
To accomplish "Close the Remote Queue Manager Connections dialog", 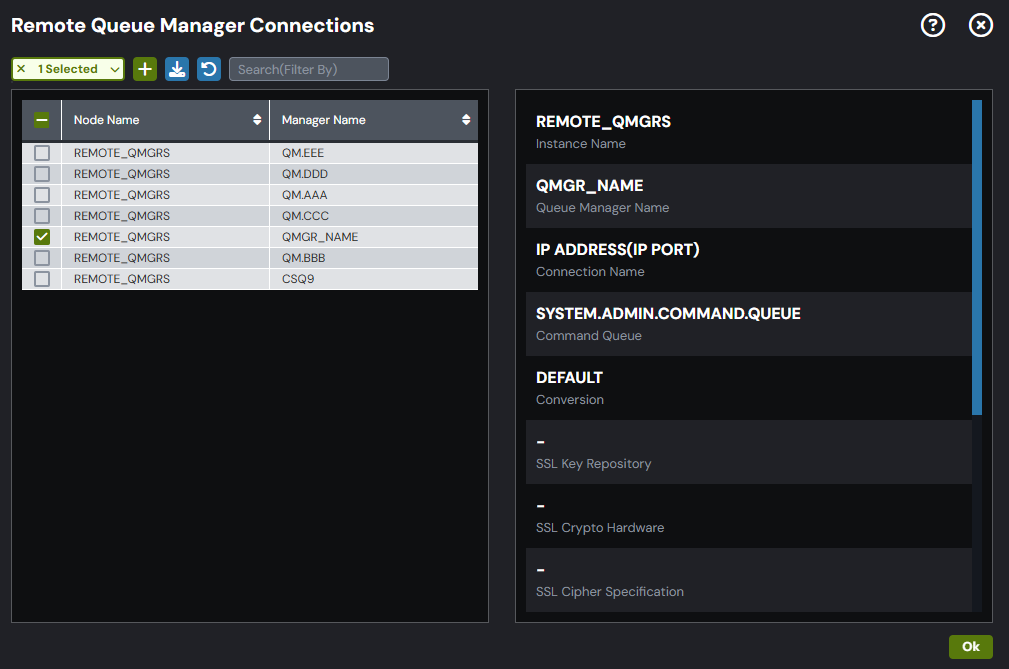I will 980,26.
